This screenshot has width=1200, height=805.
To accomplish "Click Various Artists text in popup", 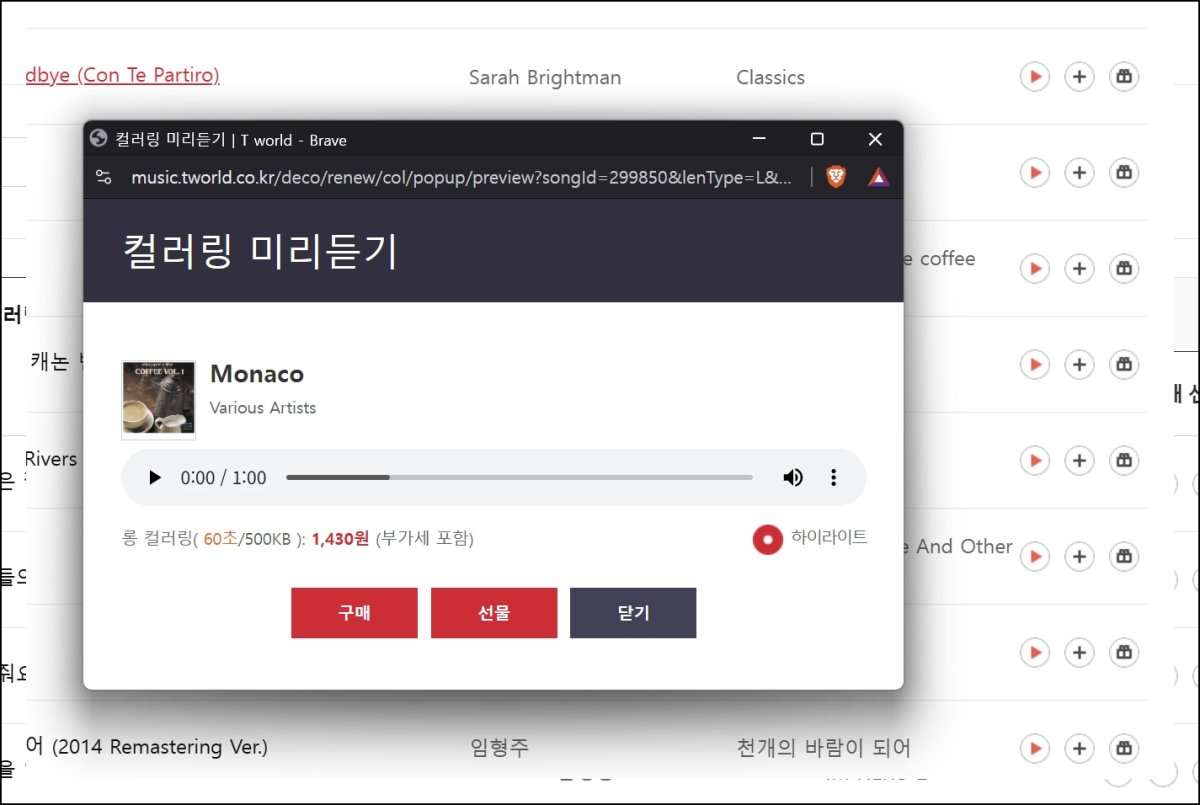I will click(x=263, y=408).
